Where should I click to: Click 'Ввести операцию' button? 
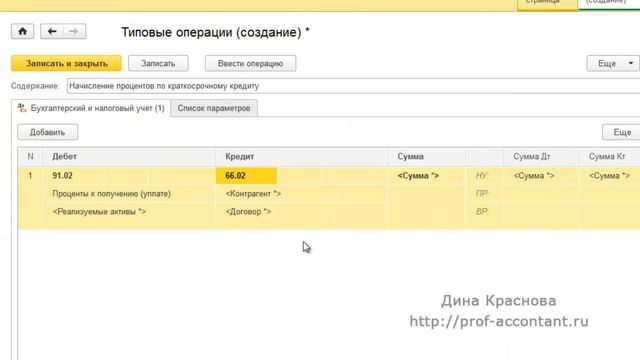pyautogui.click(x=250, y=63)
